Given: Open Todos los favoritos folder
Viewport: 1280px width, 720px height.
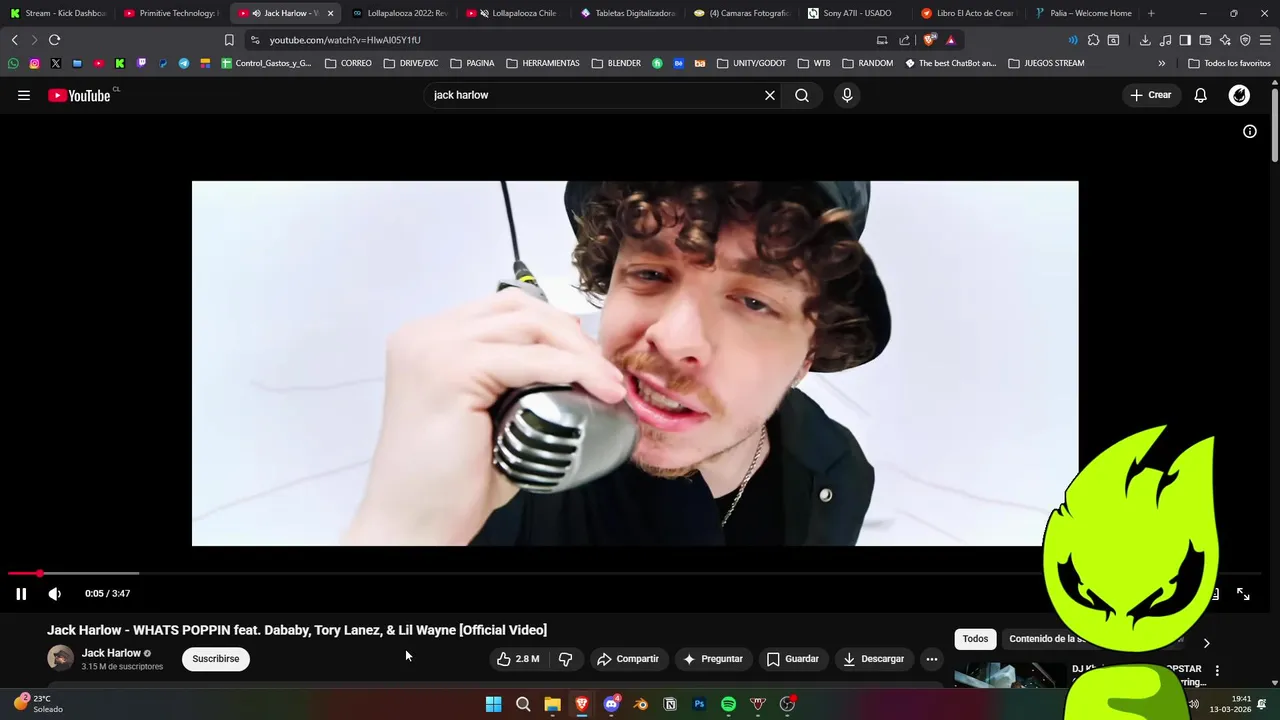Looking at the screenshot, I should 1229,63.
